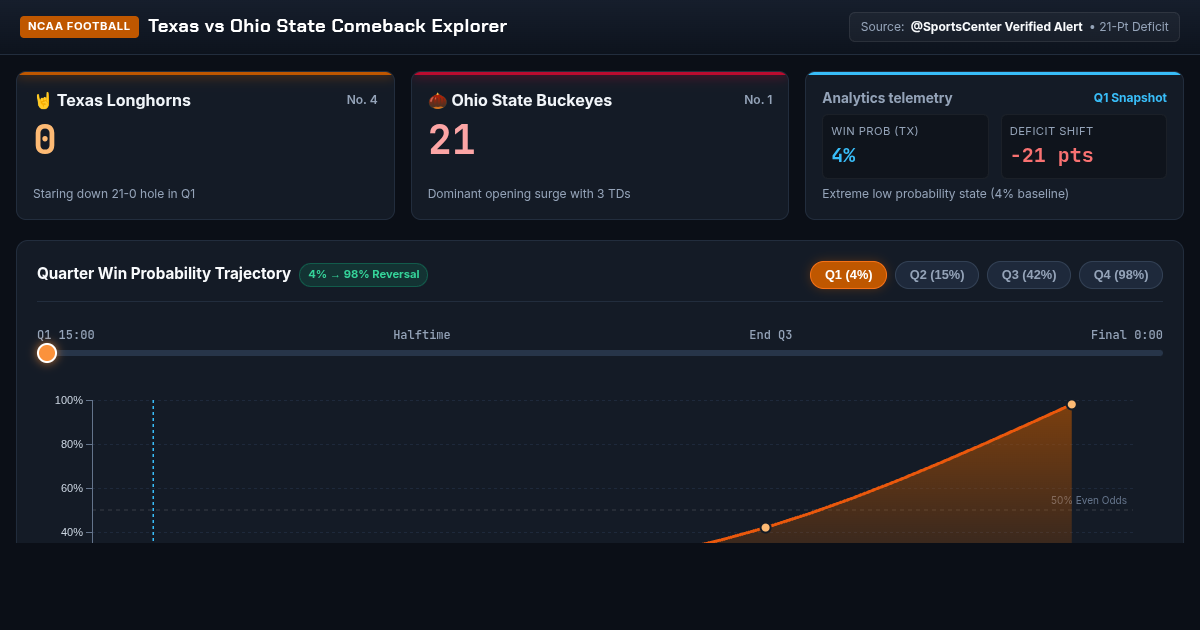
Task: Click 'Dominant opening surge with 3 TDs' text
Action: tap(529, 193)
